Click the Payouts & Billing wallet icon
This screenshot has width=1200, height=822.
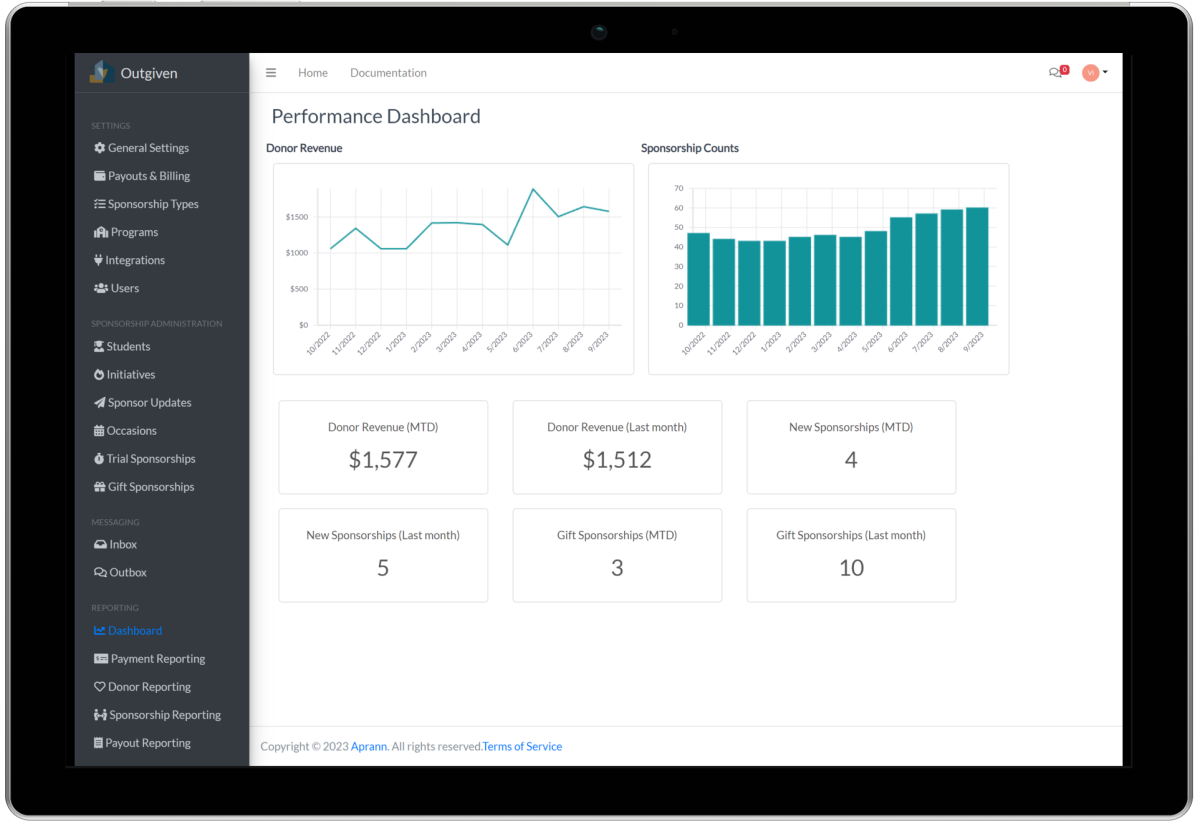click(x=99, y=176)
